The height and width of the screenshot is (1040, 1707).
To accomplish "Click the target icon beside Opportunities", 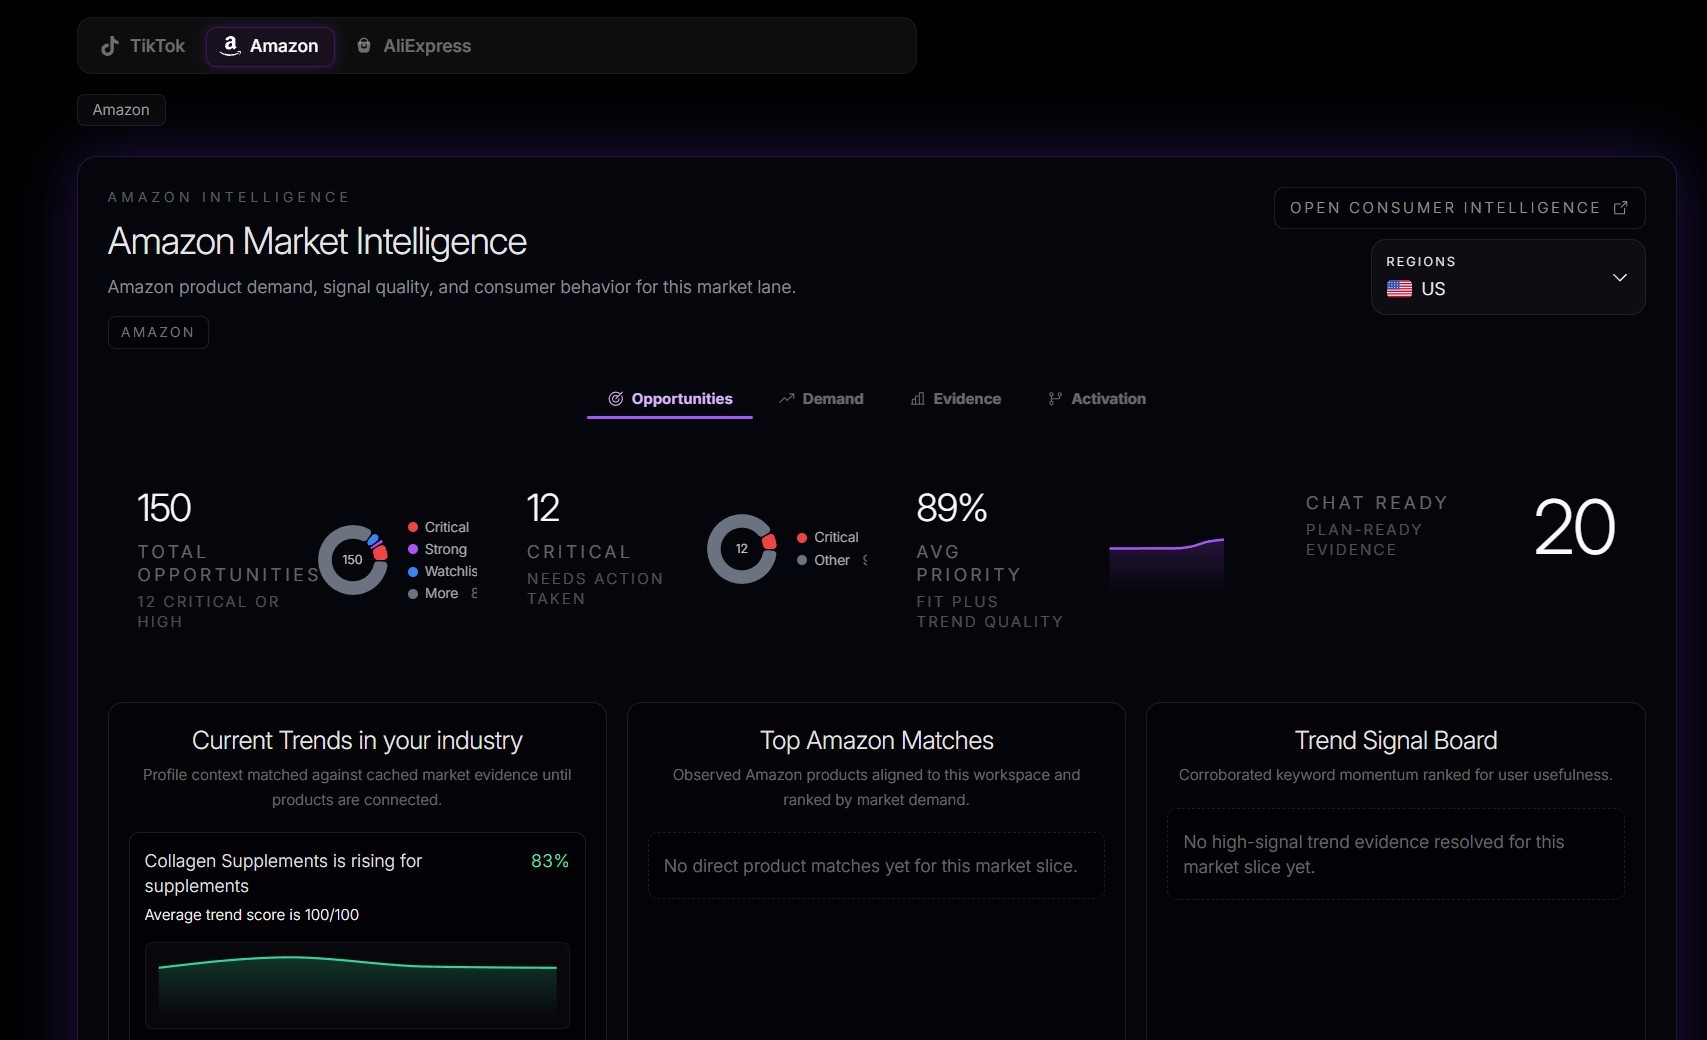I will coord(616,399).
